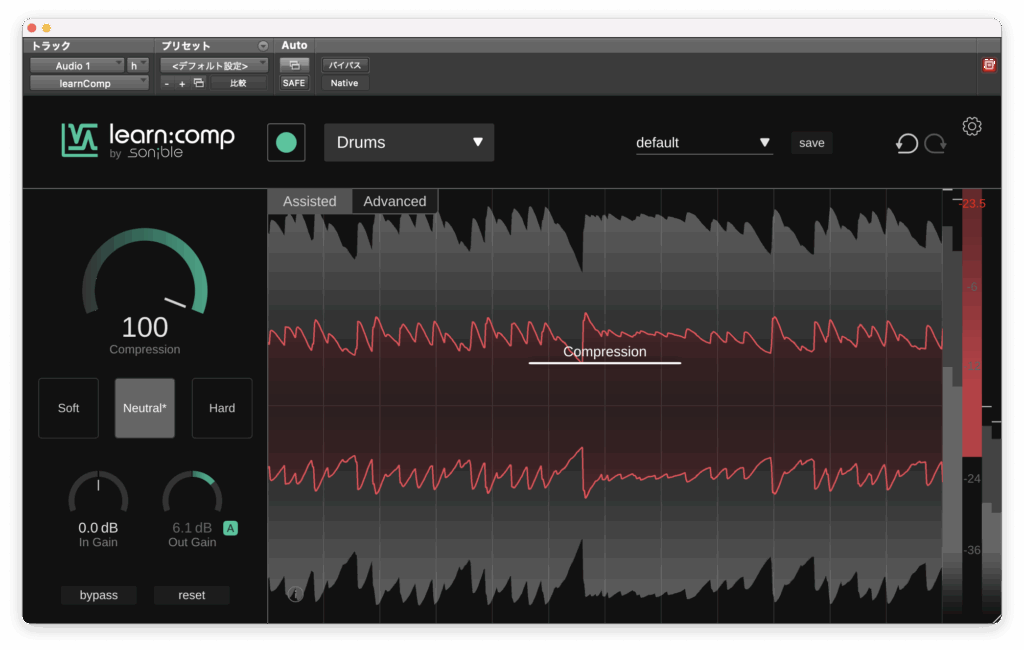Open the automation enable icon under Auto
Viewport: 1024px width, 650px height.
pos(294,65)
